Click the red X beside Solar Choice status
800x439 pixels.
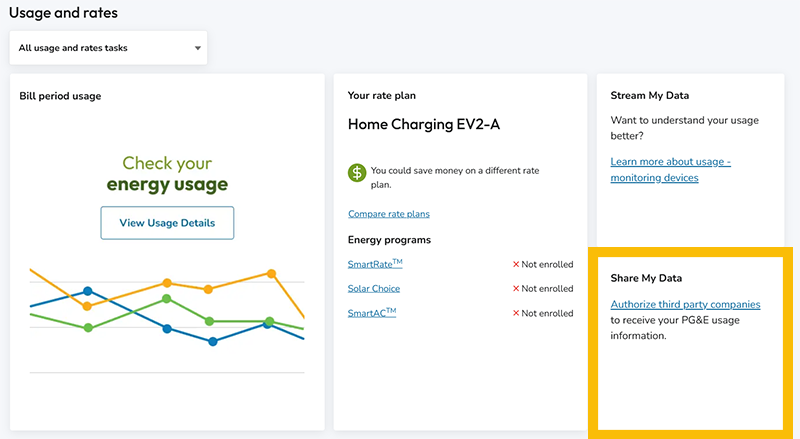tap(516, 289)
